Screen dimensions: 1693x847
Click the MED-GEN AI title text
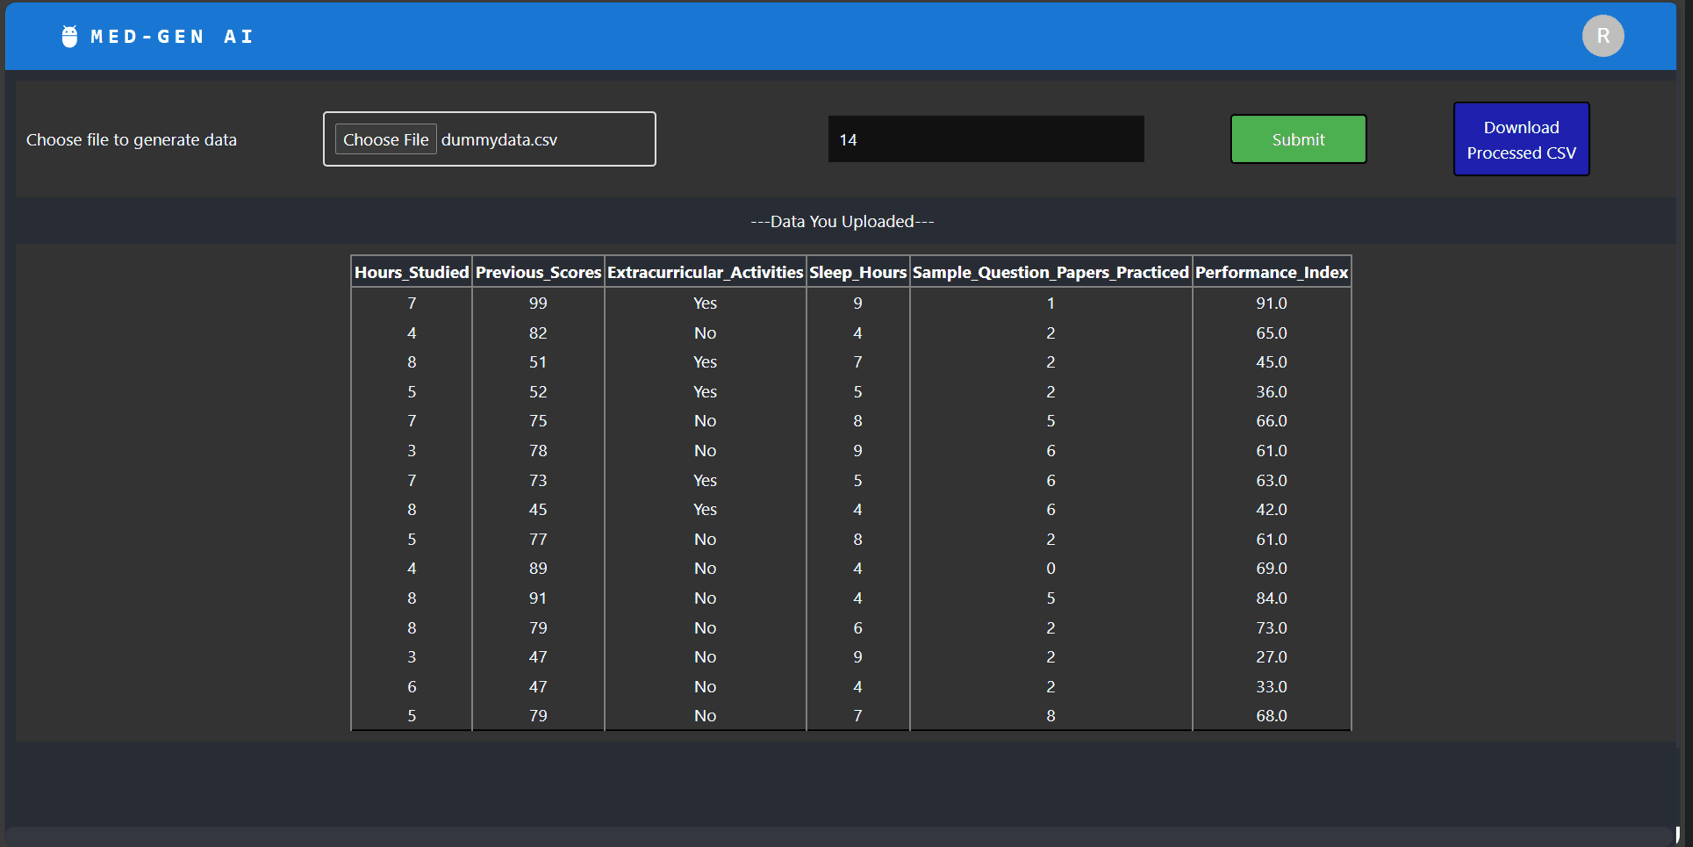click(172, 36)
